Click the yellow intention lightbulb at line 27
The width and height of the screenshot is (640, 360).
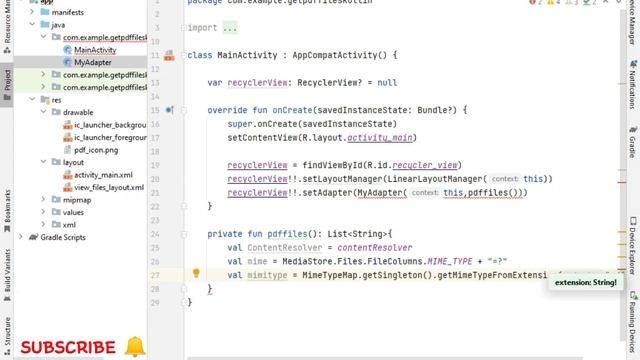196,273
